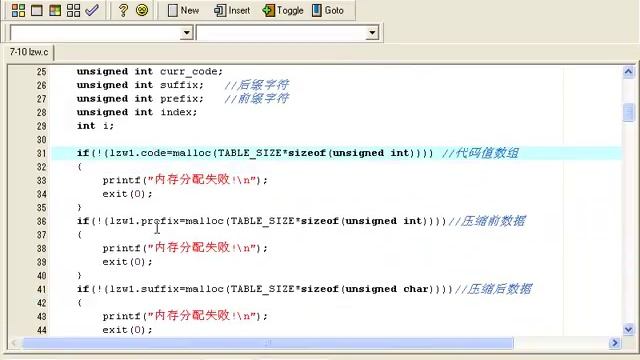The width and height of the screenshot is (640, 360).
Task: Open the second combo box dropdown arrow
Action: tap(372, 33)
